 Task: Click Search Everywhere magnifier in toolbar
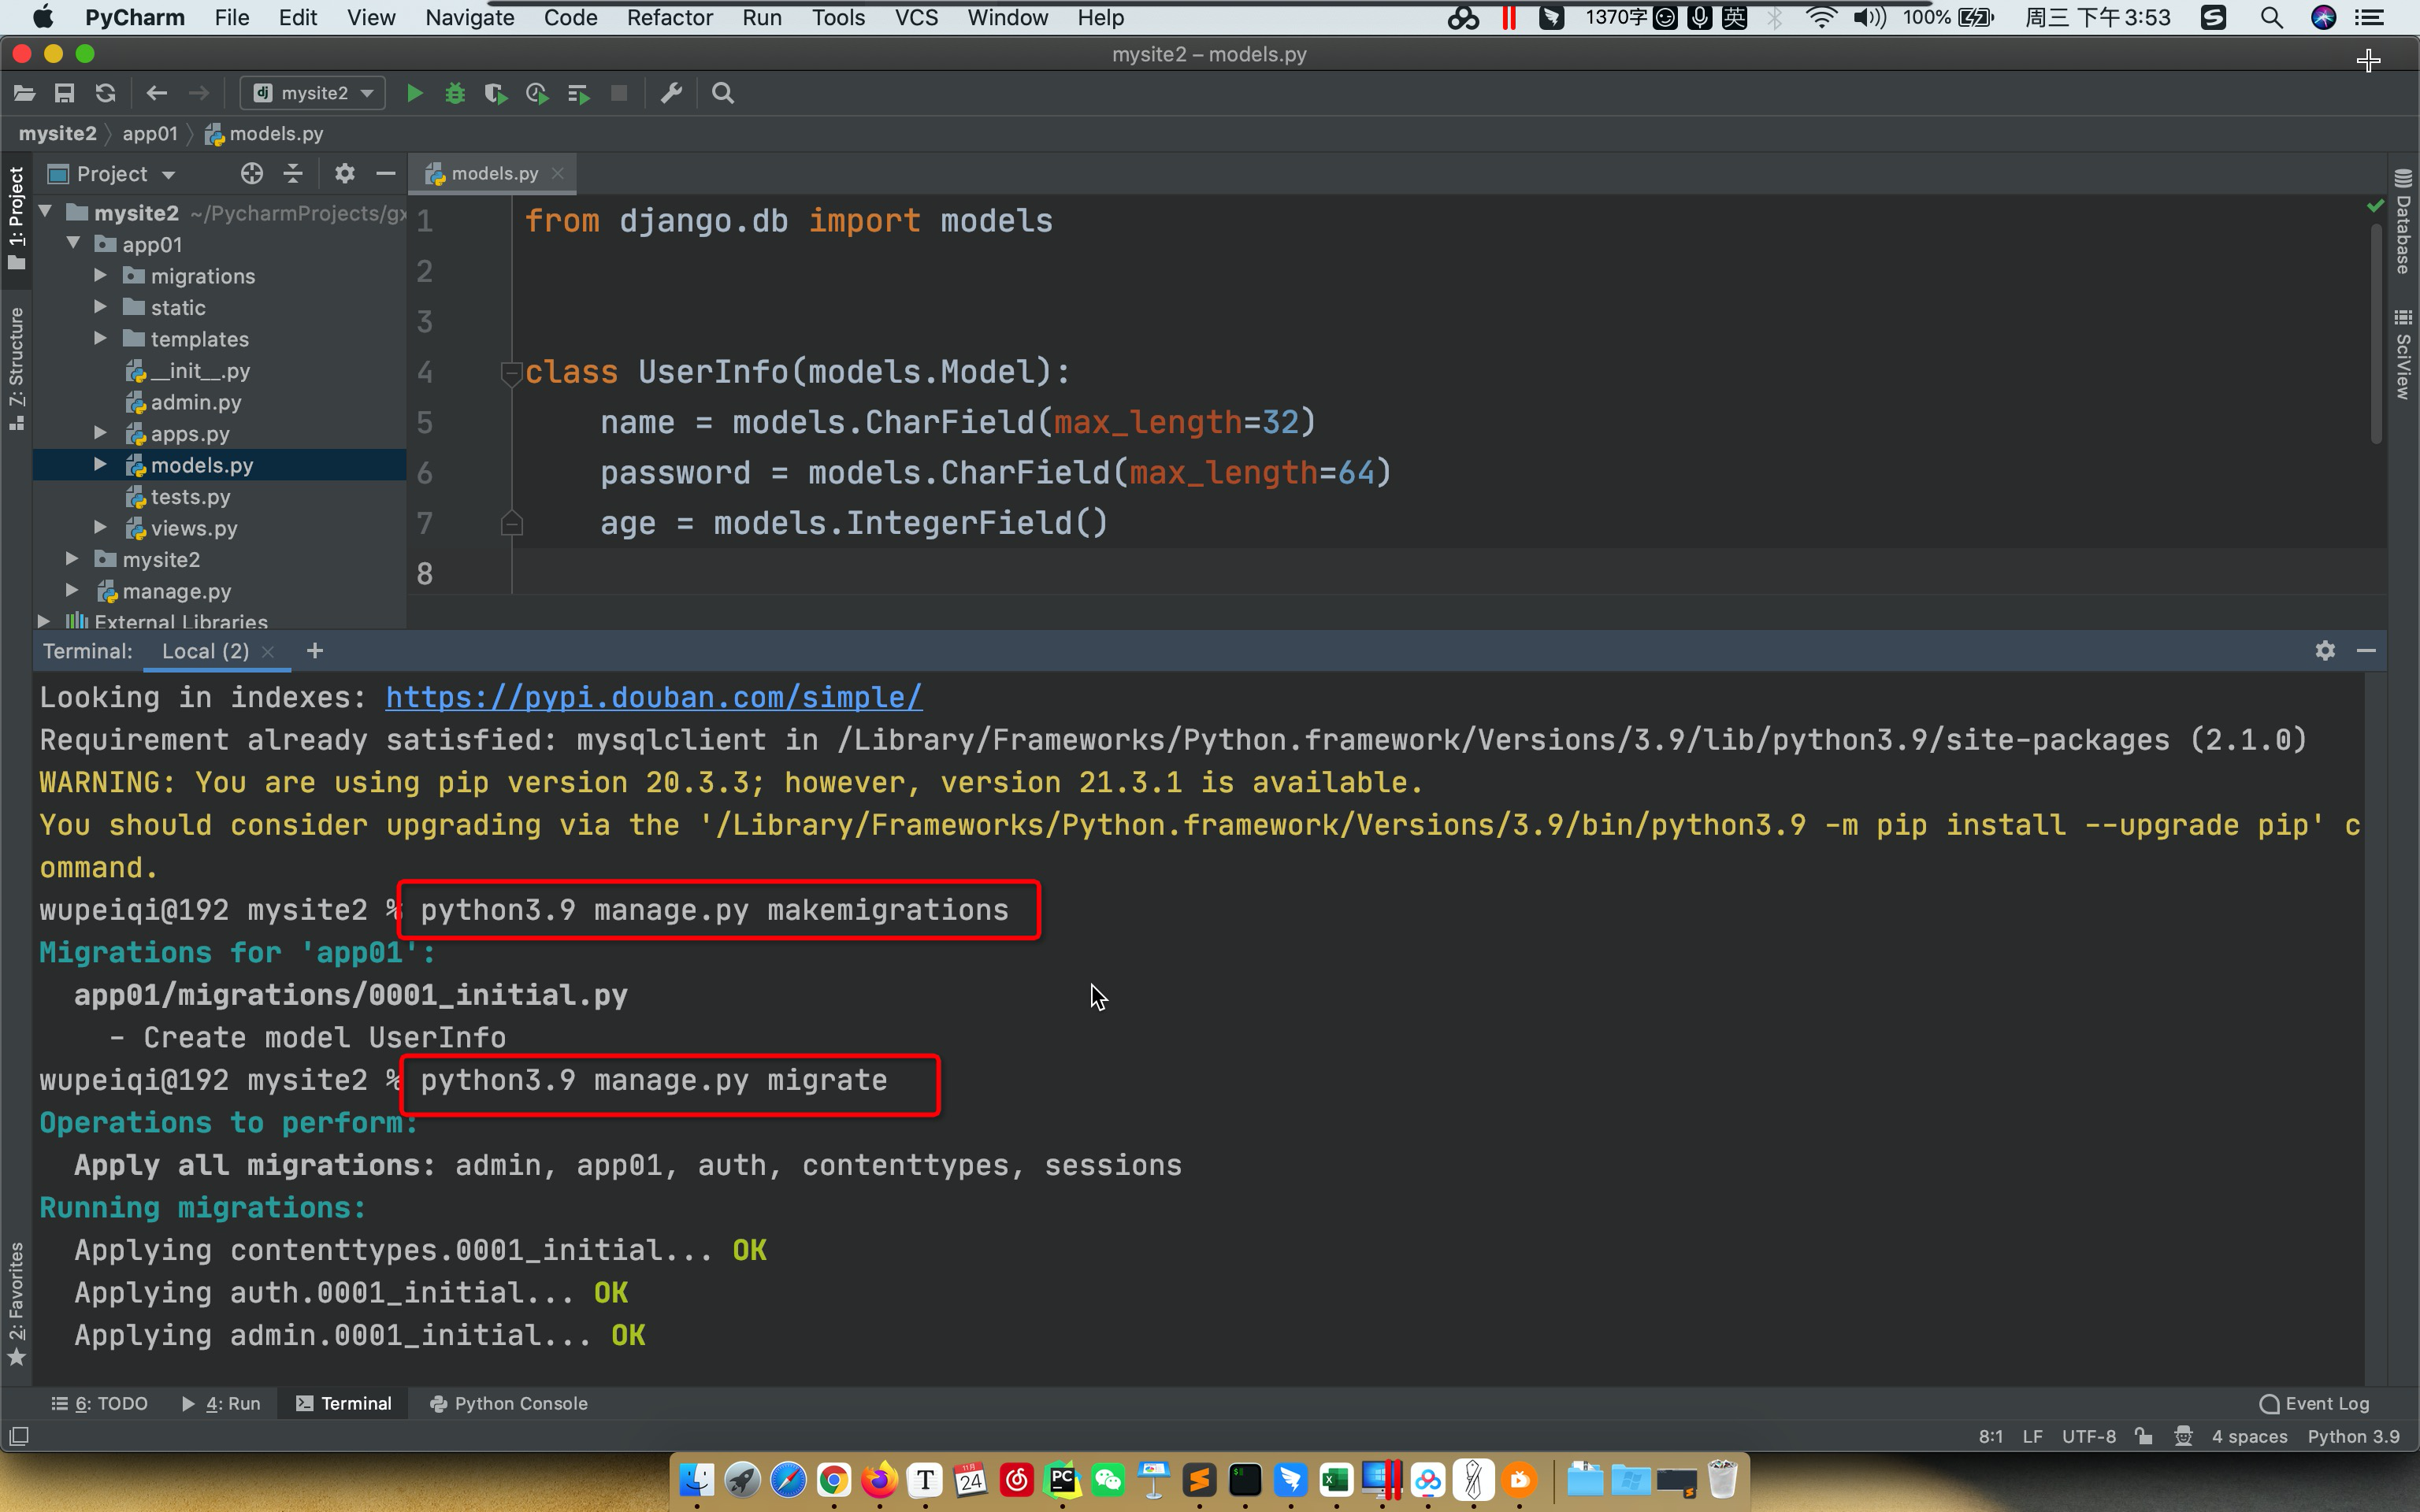coord(723,93)
